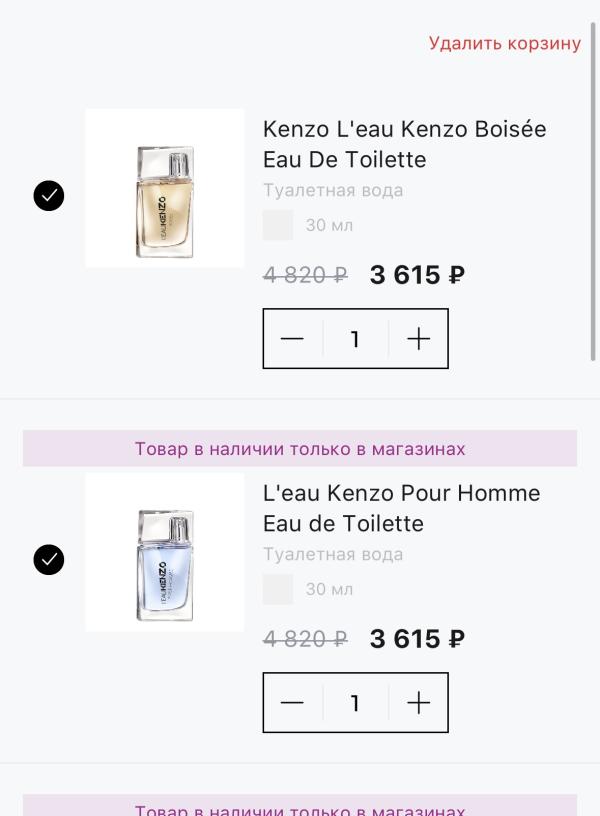Click the 3 615 ₽ price of Boisée
This screenshot has width=600, height=816.
[x=417, y=275]
